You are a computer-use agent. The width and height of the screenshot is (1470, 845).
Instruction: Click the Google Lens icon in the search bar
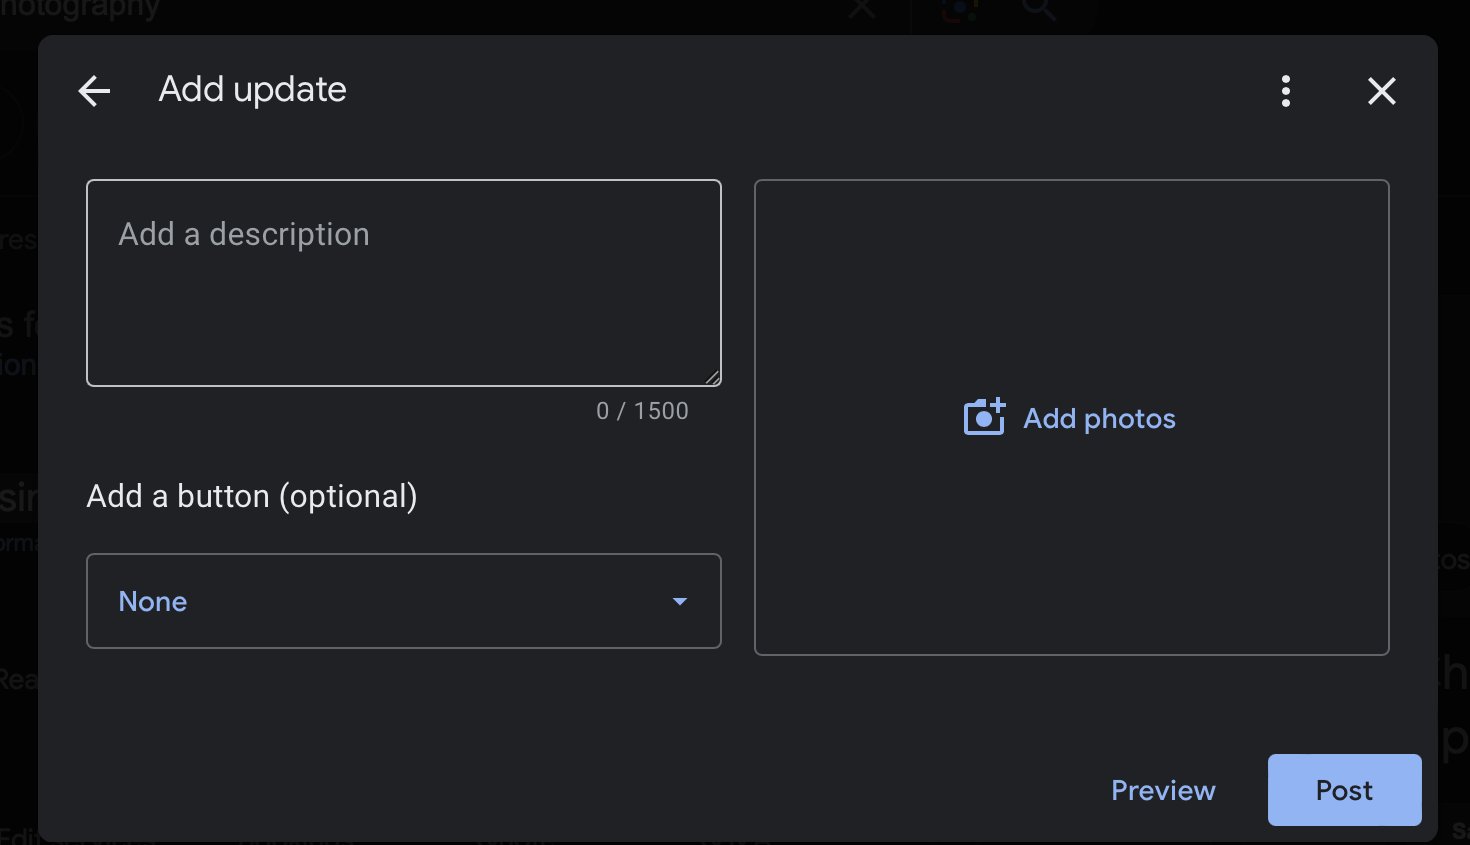pos(958,12)
